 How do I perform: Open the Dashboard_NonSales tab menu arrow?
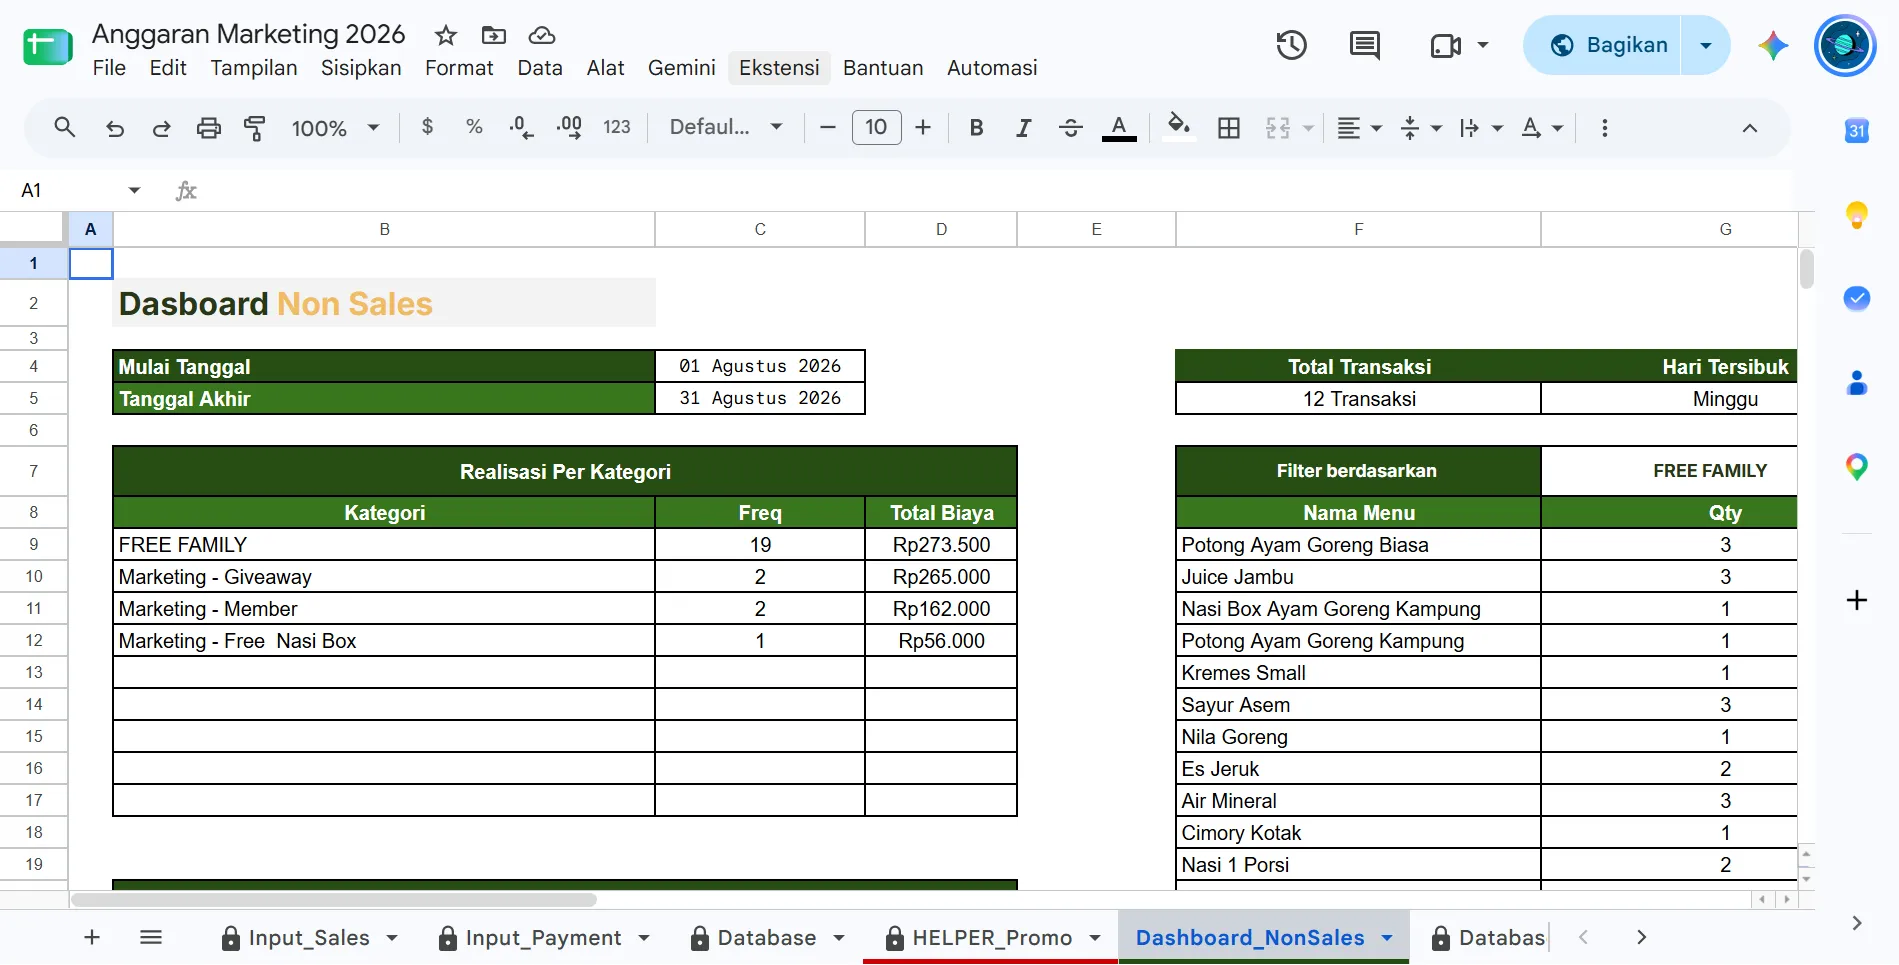1387,938
